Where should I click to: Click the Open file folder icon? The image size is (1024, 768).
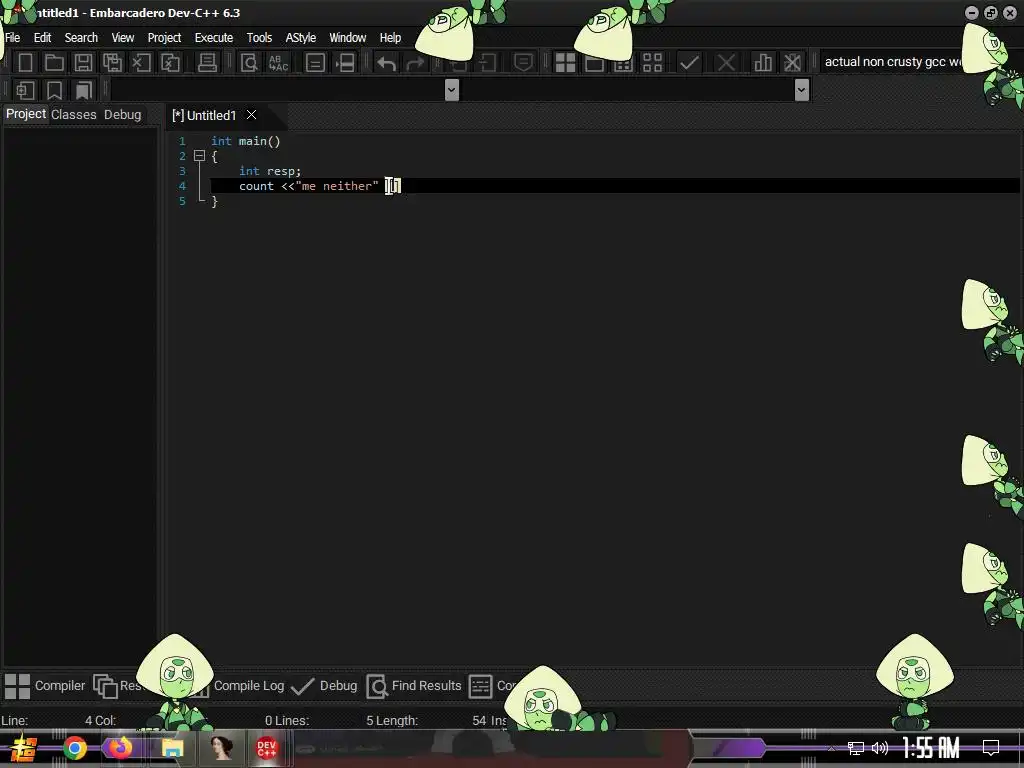tap(54, 63)
